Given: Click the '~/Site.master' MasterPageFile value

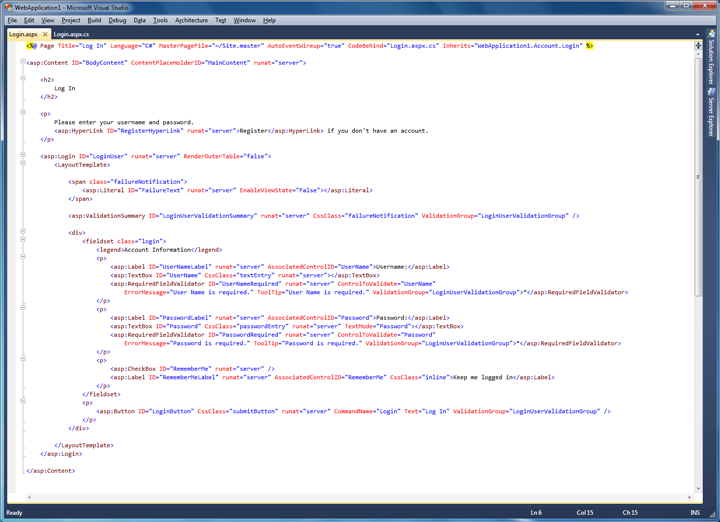Looking at the screenshot, I should (238, 46).
